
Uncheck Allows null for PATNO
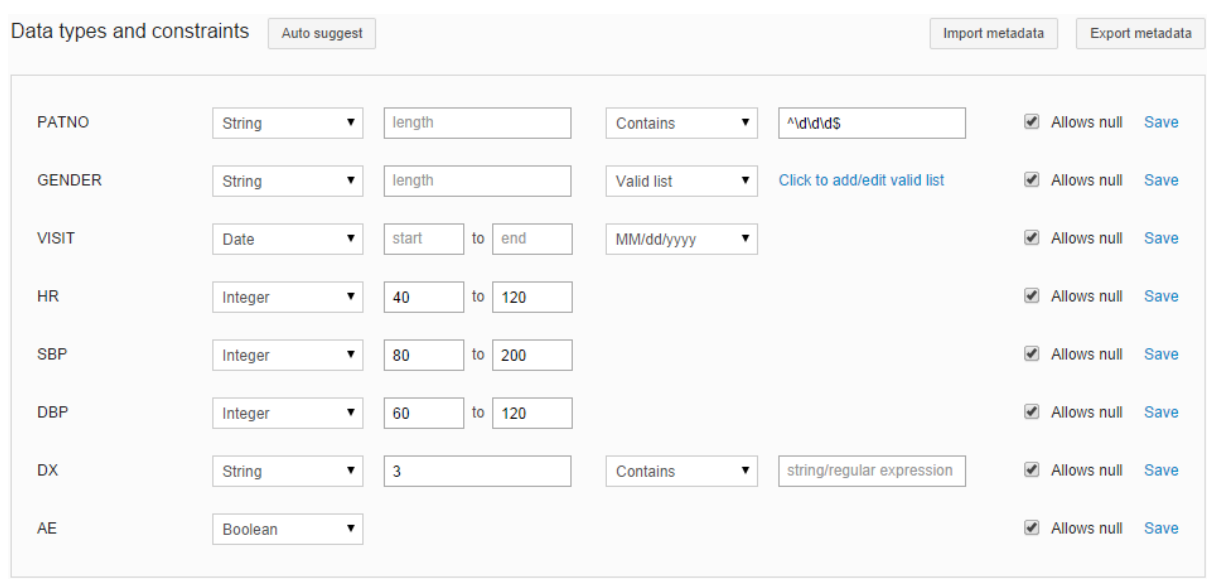click(1032, 122)
